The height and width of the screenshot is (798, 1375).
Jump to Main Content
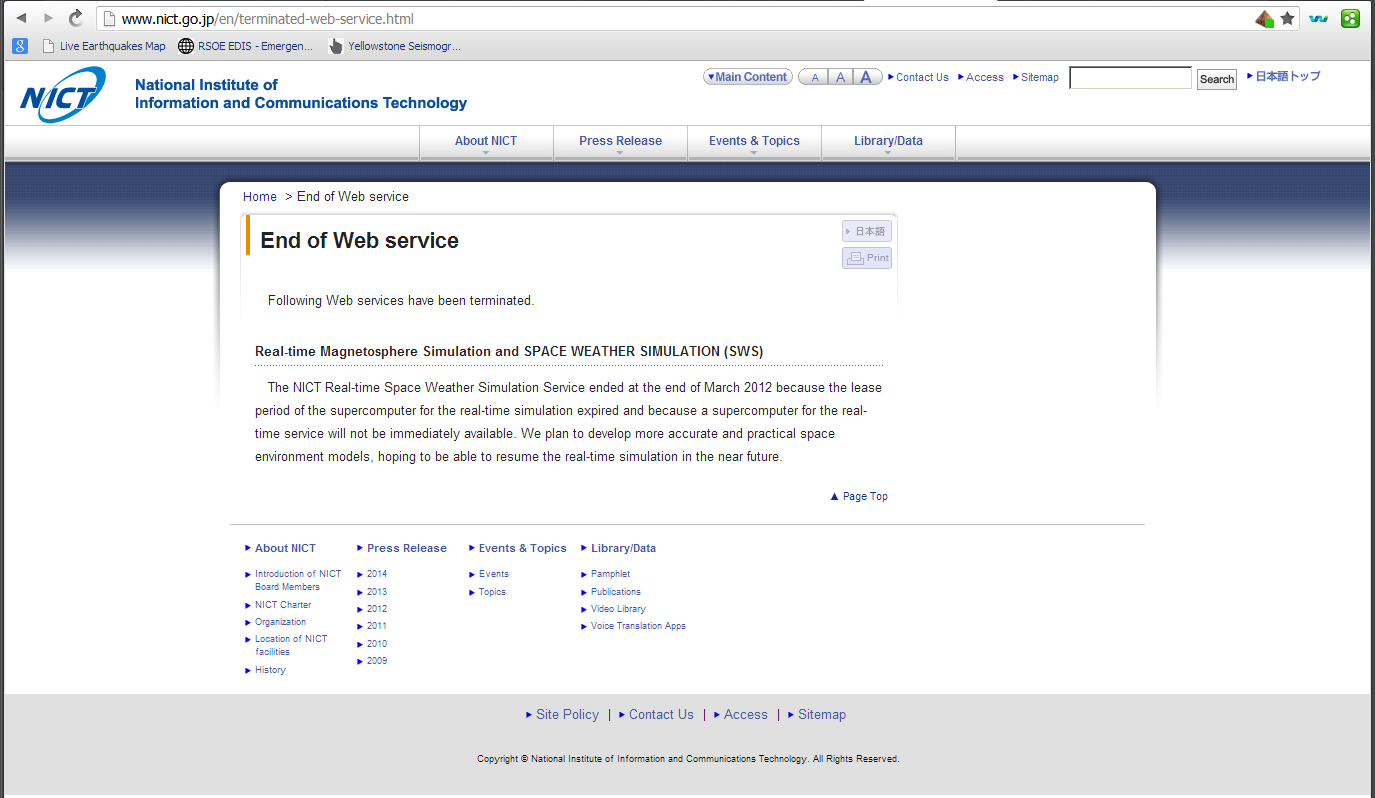tap(748, 77)
